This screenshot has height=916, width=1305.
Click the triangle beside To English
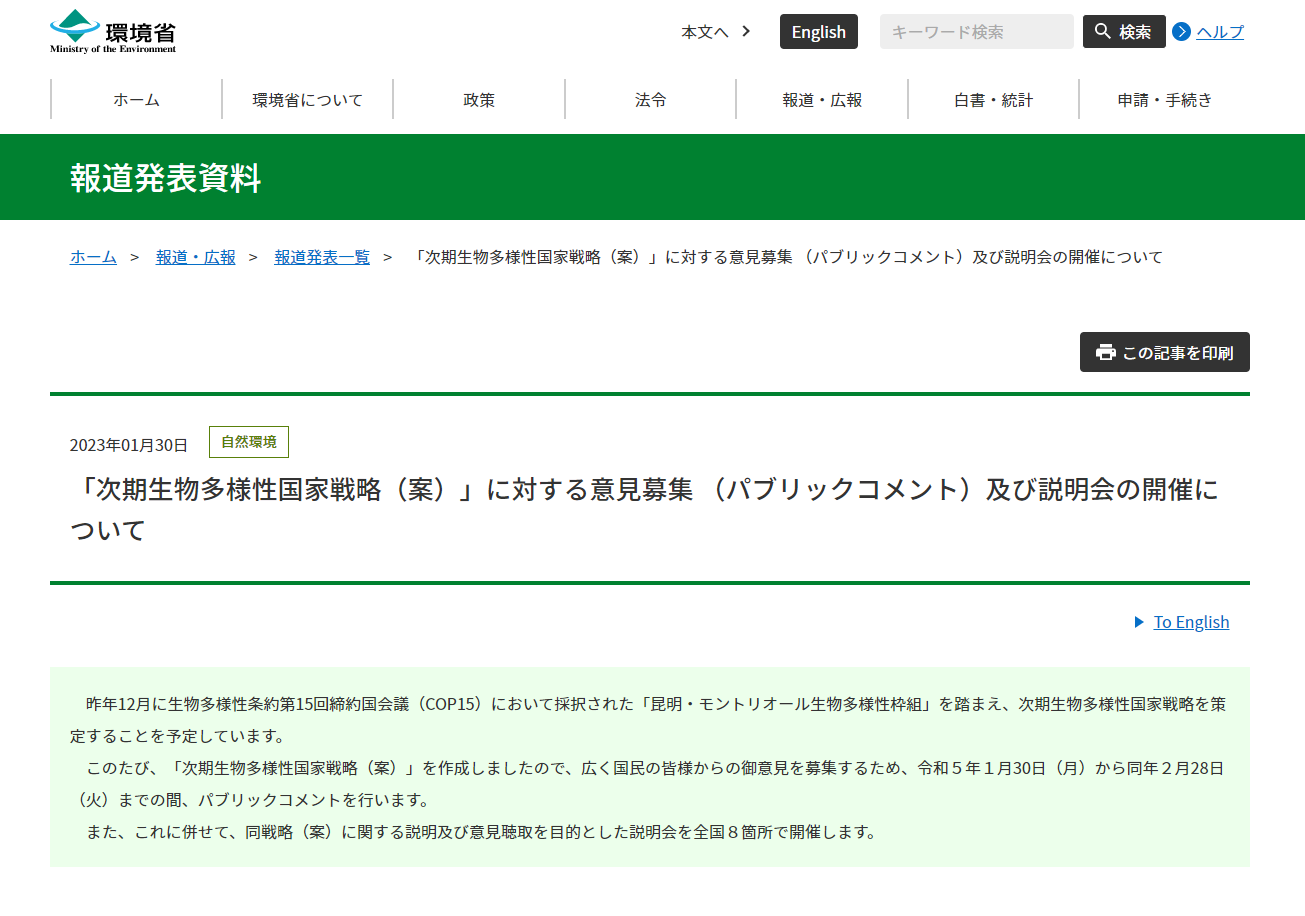coord(1139,622)
